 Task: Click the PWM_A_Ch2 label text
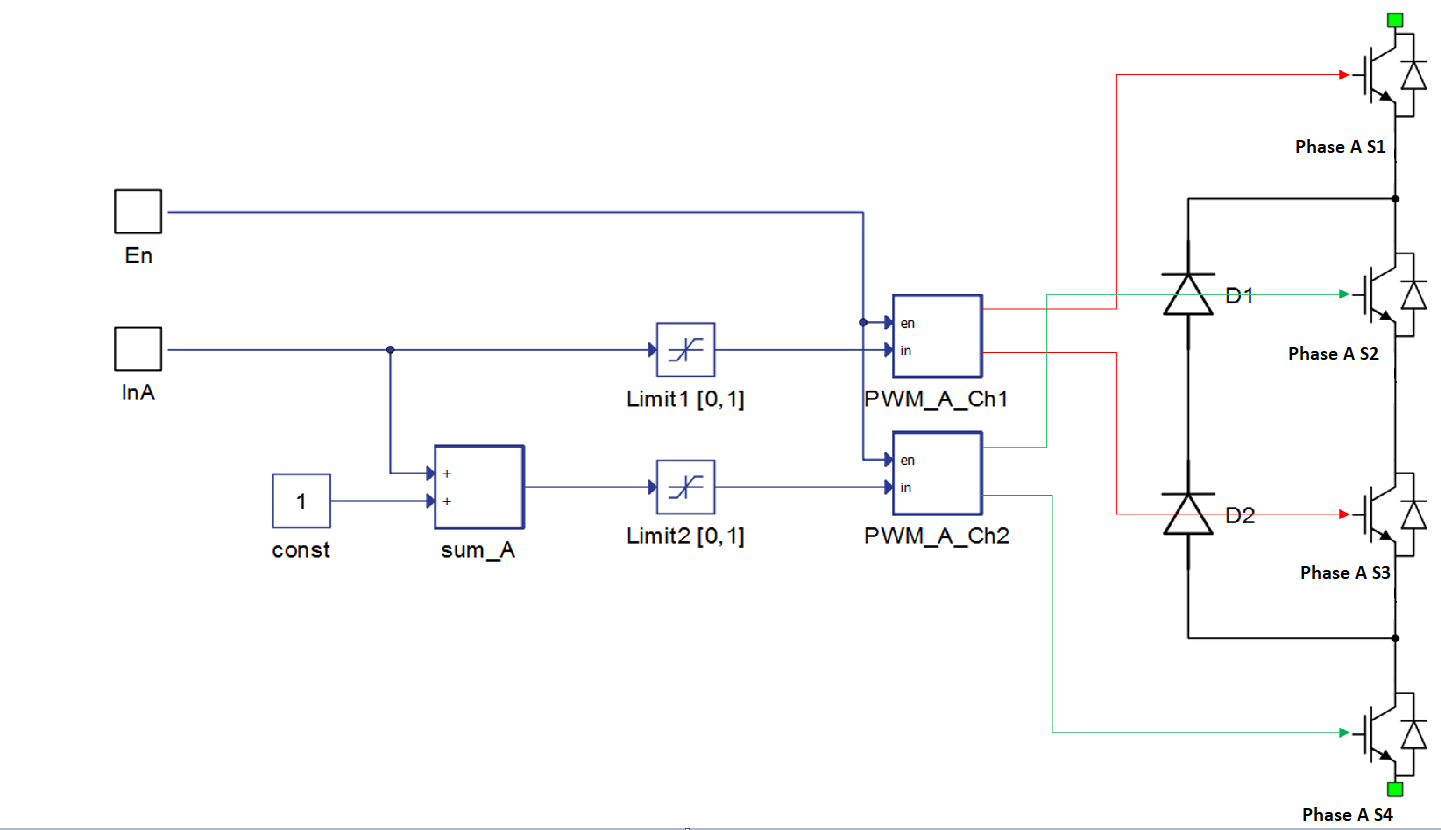click(x=937, y=536)
